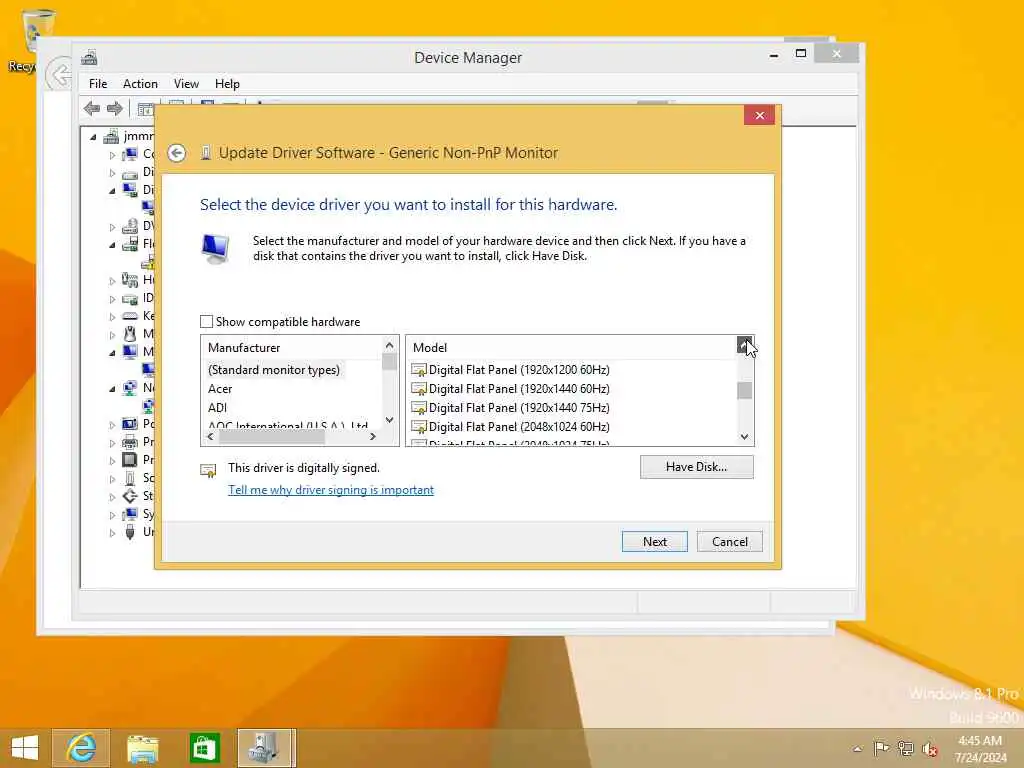1024x768 pixels.
Task: Click the Display adapters category icon
Action: click(x=130, y=190)
